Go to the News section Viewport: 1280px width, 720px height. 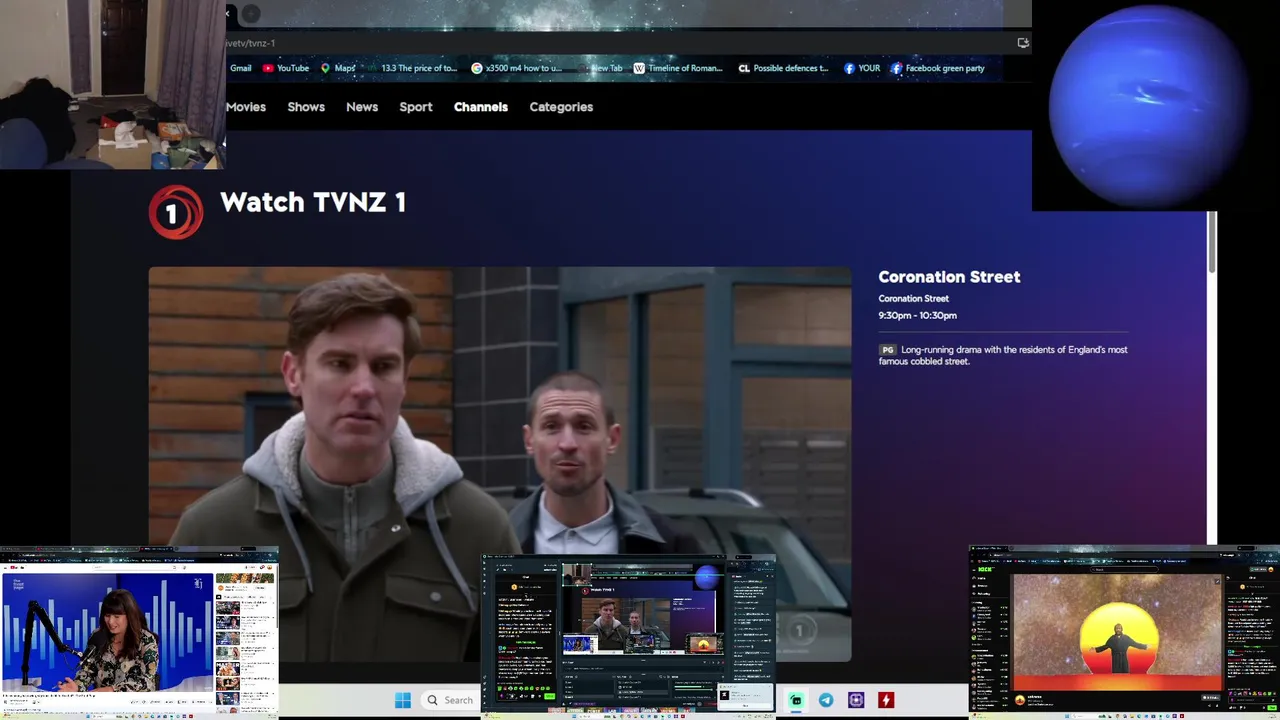pos(362,107)
